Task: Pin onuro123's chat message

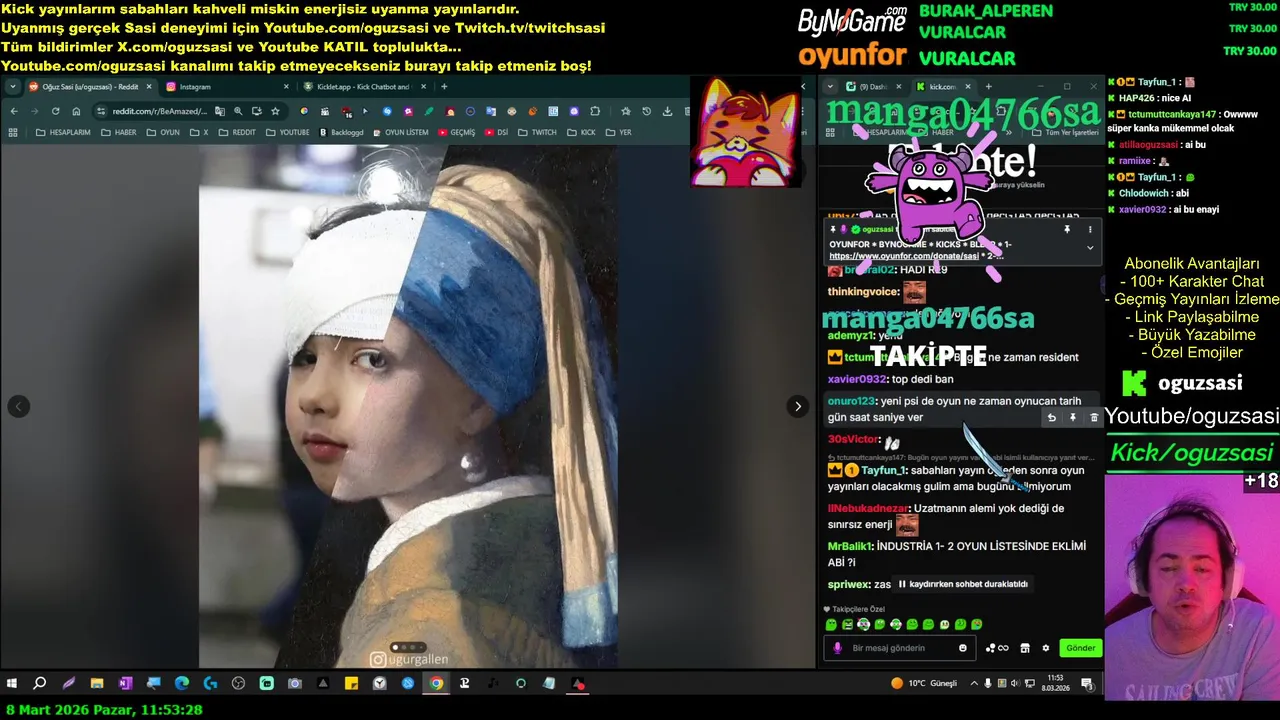Action: pyautogui.click(x=1072, y=418)
